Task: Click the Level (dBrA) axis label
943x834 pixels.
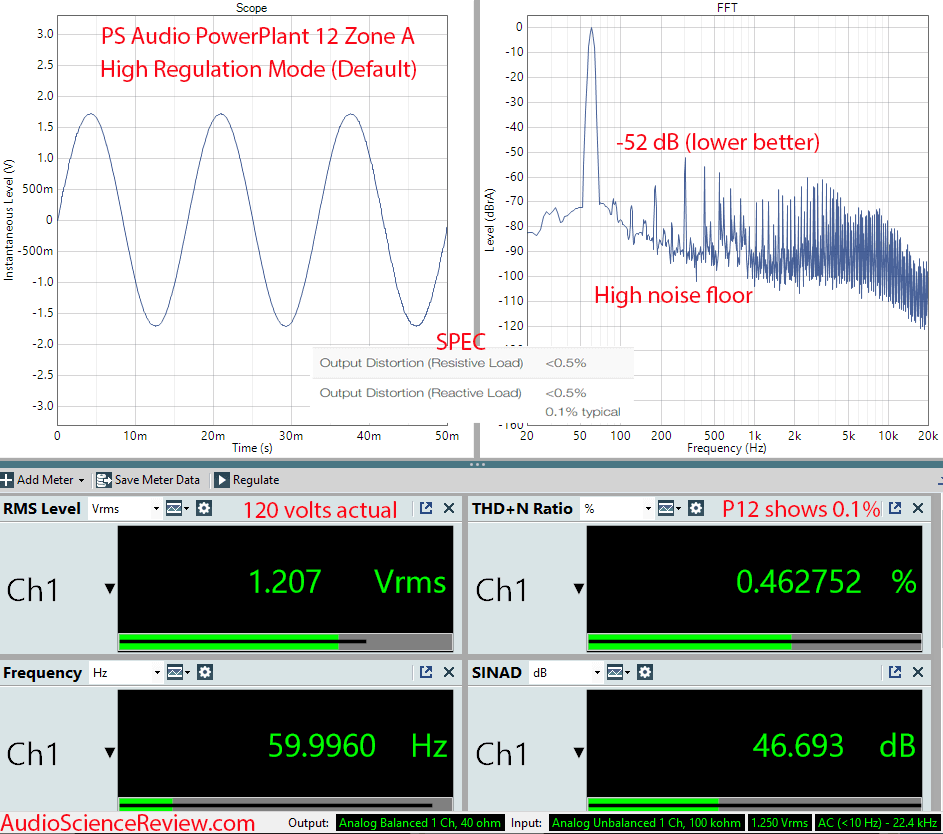Action: pos(490,220)
